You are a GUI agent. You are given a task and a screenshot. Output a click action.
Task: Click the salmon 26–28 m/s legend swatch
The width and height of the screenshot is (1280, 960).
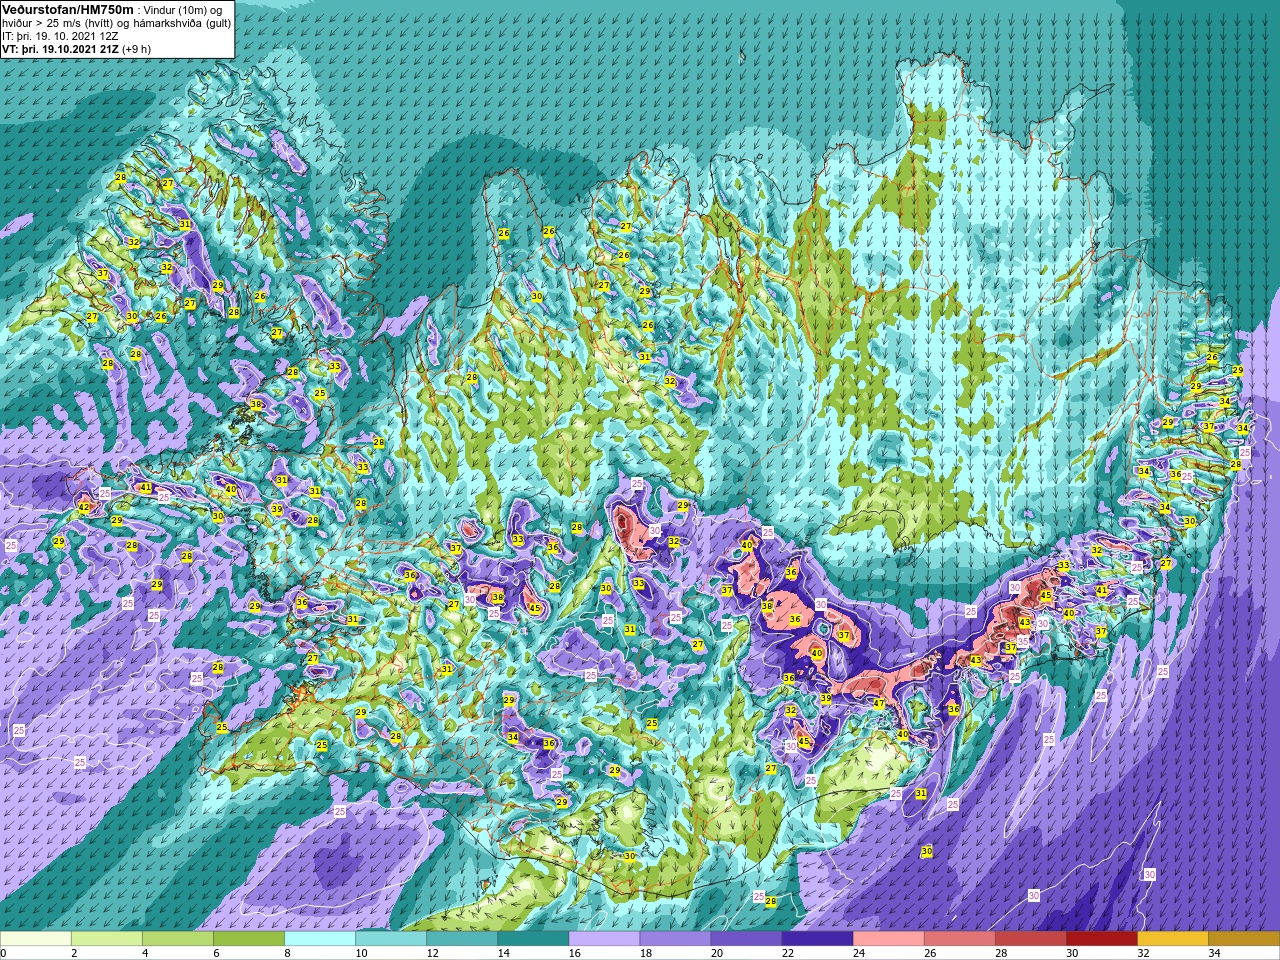click(x=959, y=939)
